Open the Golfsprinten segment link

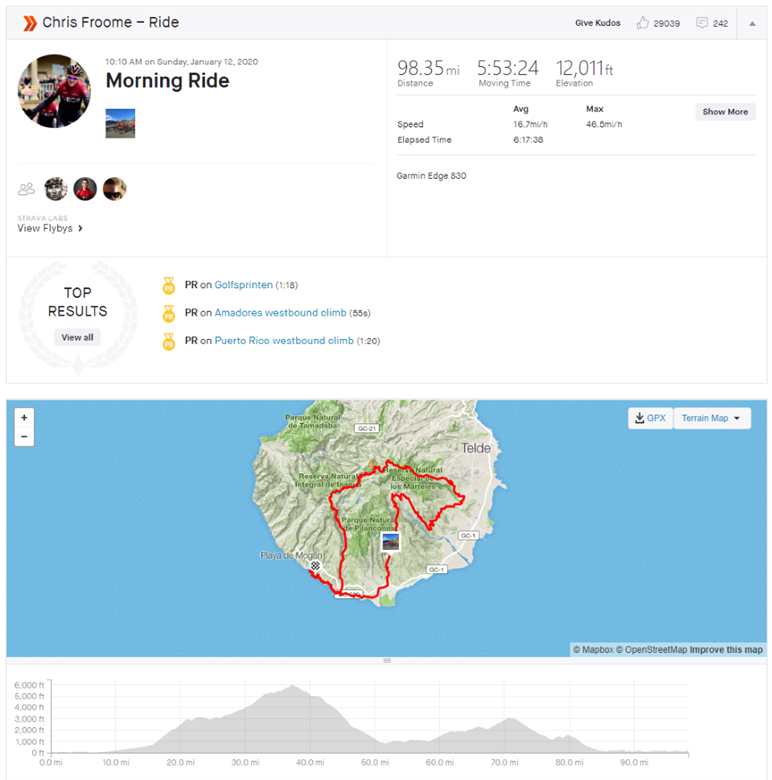pyautogui.click(x=243, y=285)
